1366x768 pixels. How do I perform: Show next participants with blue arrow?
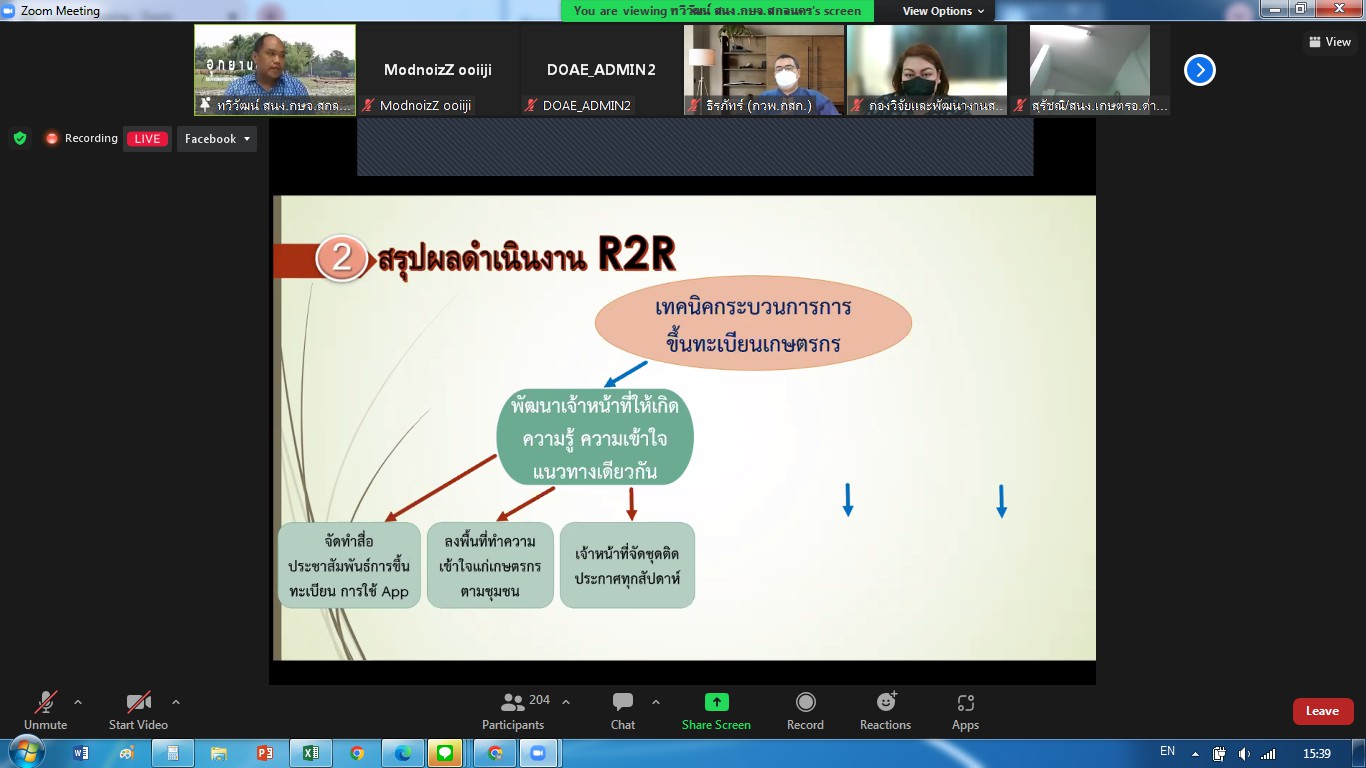1200,70
